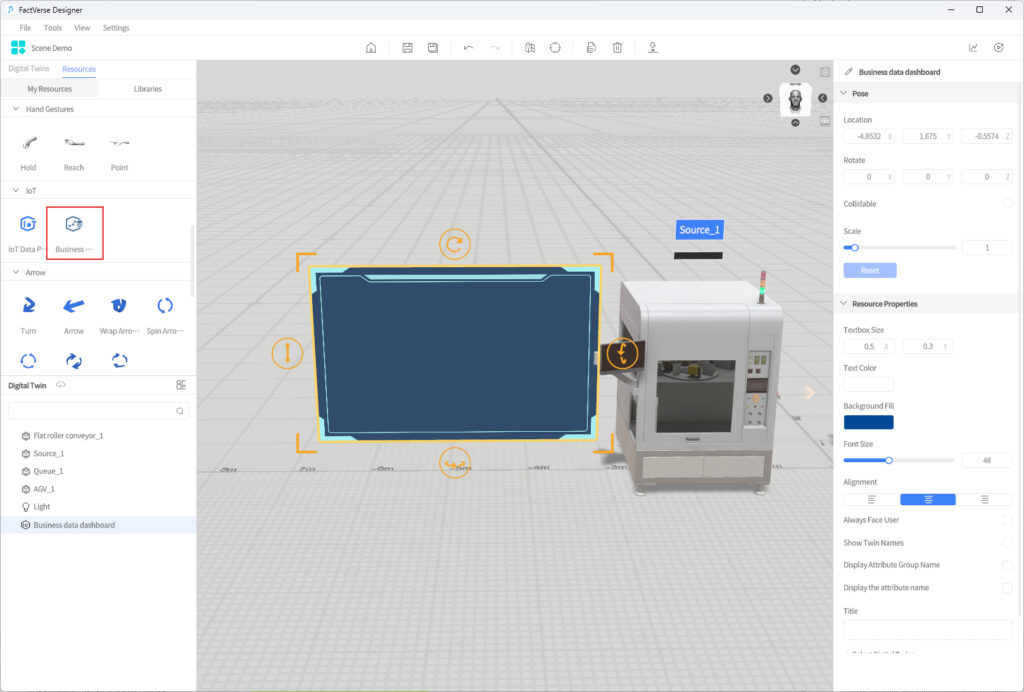The width and height of the screenshot is (1024, 692).
Task: Click the publish upload toolbar icon
Action: (x=652, y=48)
